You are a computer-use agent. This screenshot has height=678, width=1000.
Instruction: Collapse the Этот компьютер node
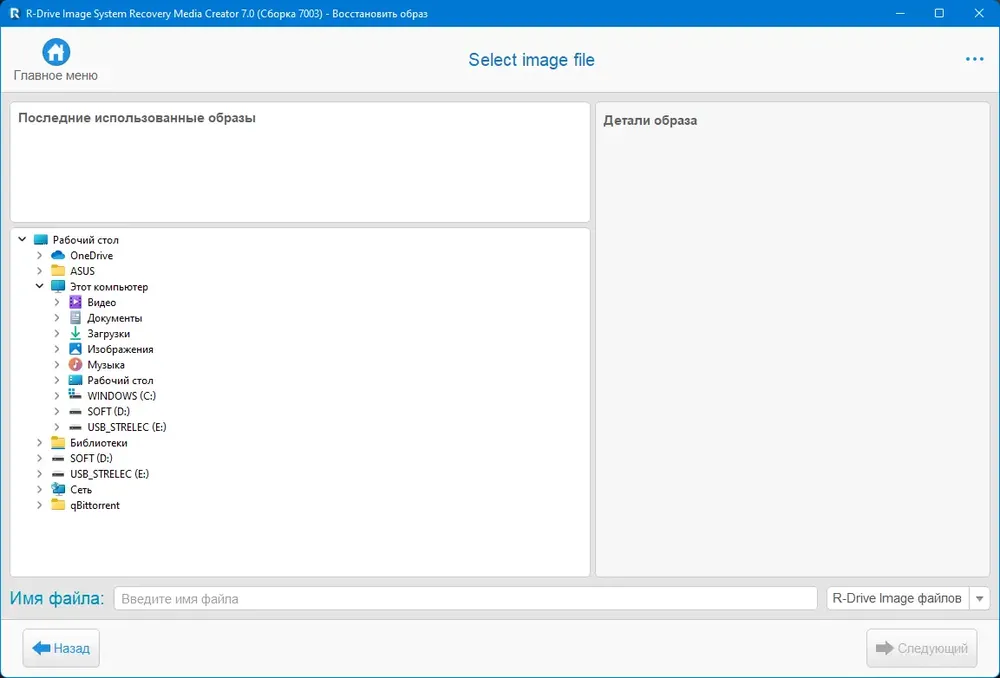(40, 286)
